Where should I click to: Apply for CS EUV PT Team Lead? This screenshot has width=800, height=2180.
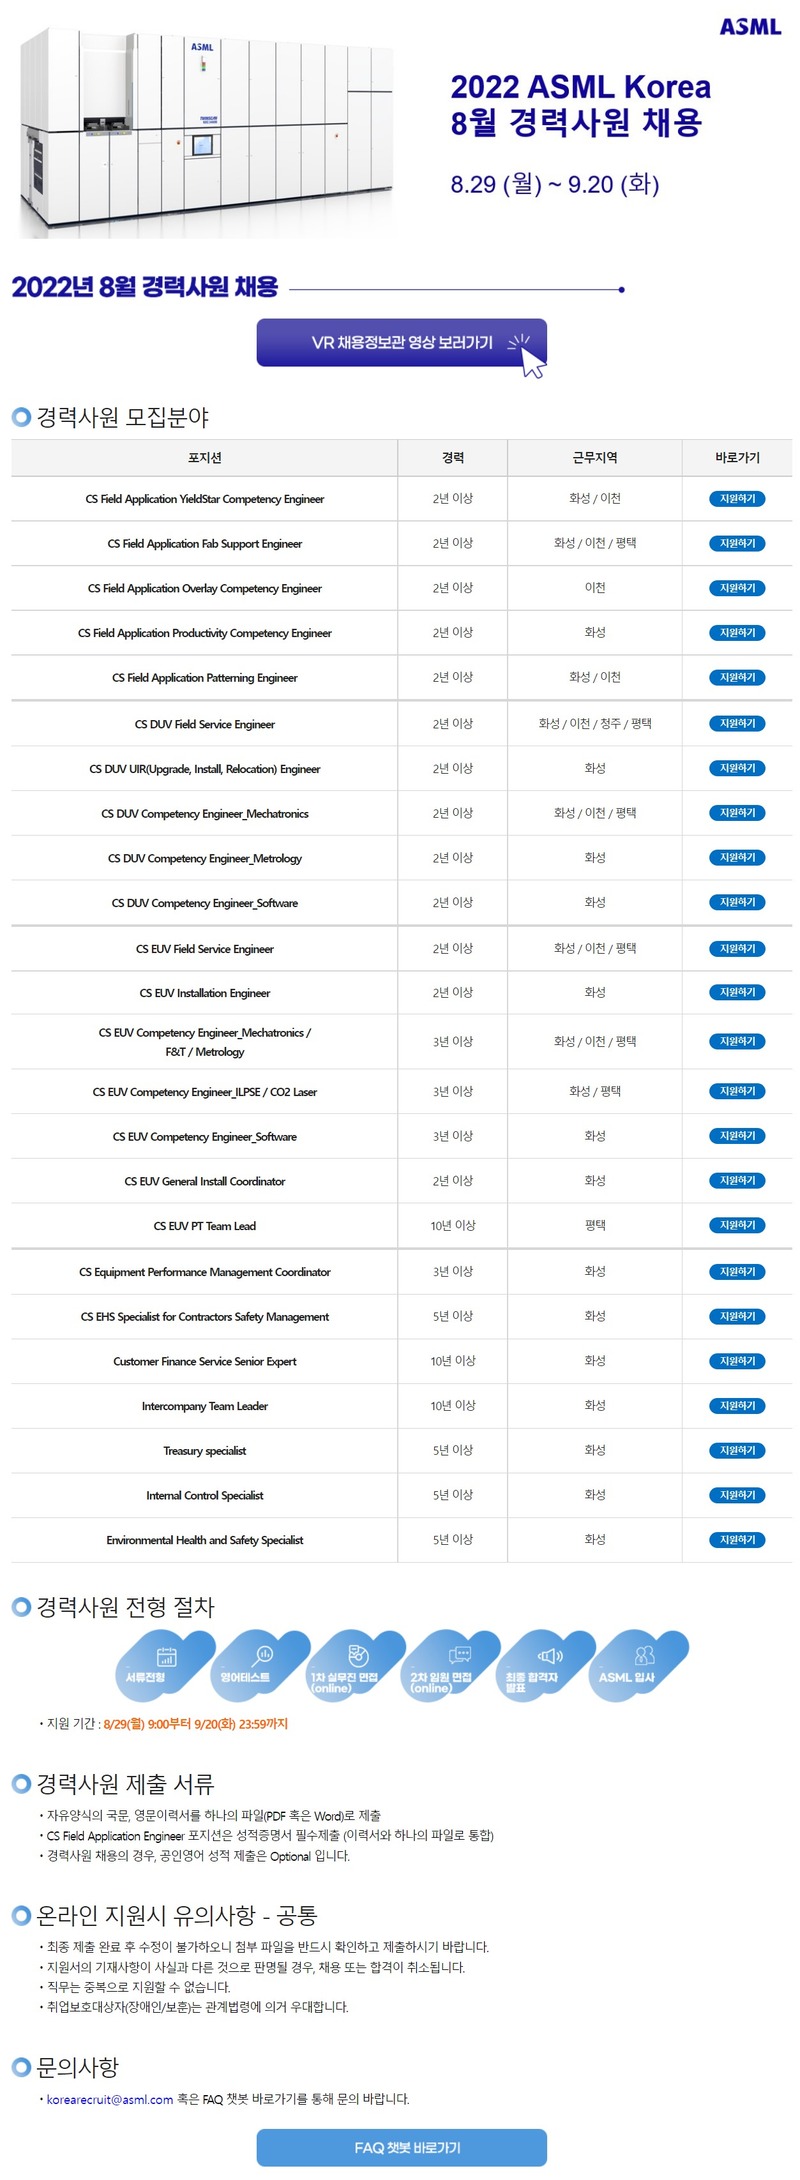pyautogui.click(x=735, y=1224)
